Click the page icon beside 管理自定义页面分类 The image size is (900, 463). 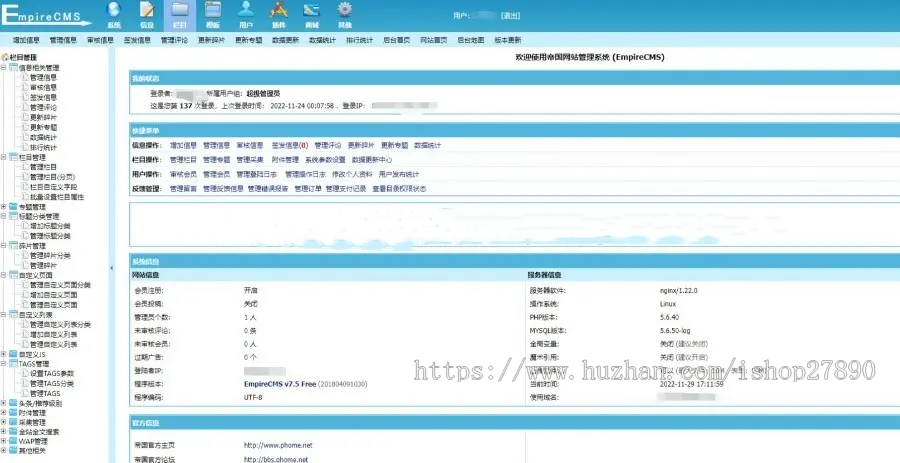(25, 285)
